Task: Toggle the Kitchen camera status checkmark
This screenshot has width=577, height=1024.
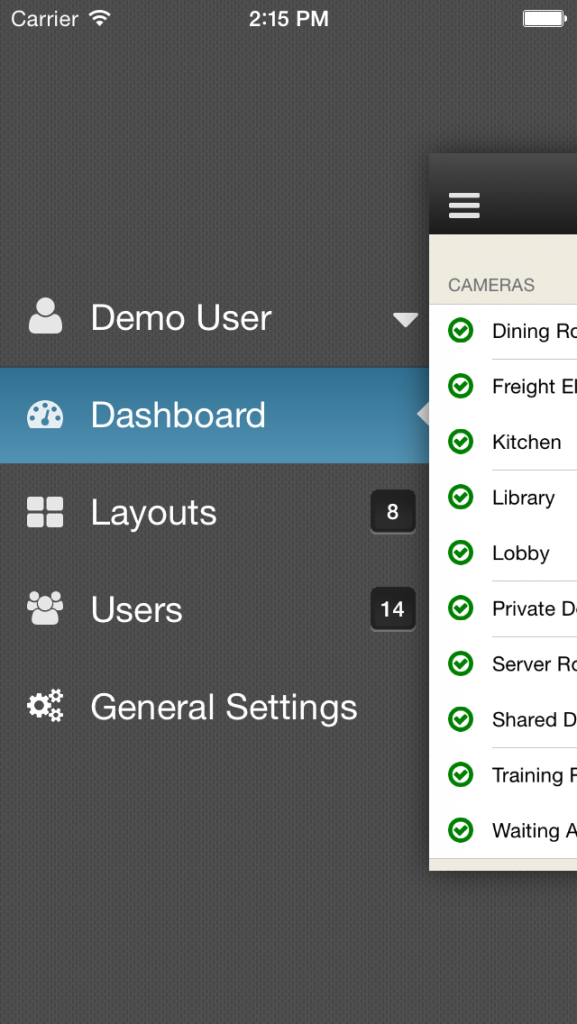Action: 460,441
